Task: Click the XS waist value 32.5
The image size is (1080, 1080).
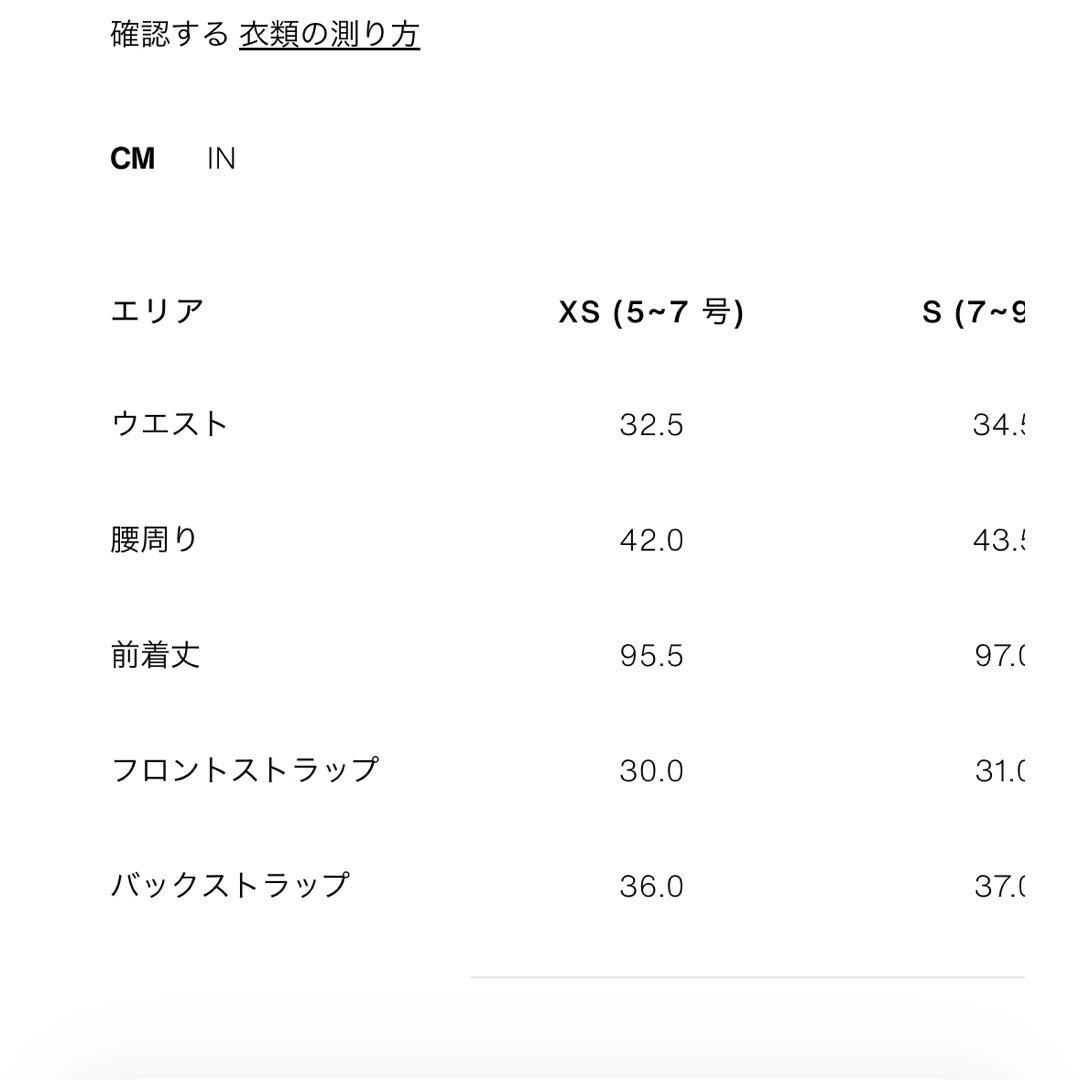Action: tap(651, 425)
